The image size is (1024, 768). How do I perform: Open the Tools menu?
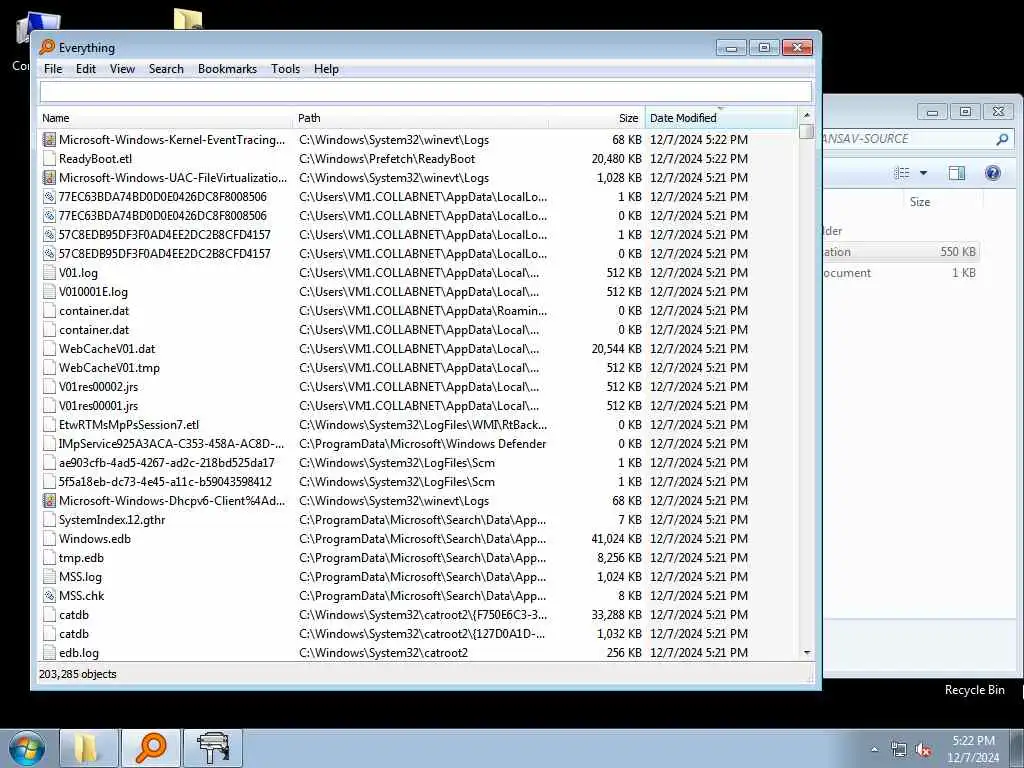point(285,69)
